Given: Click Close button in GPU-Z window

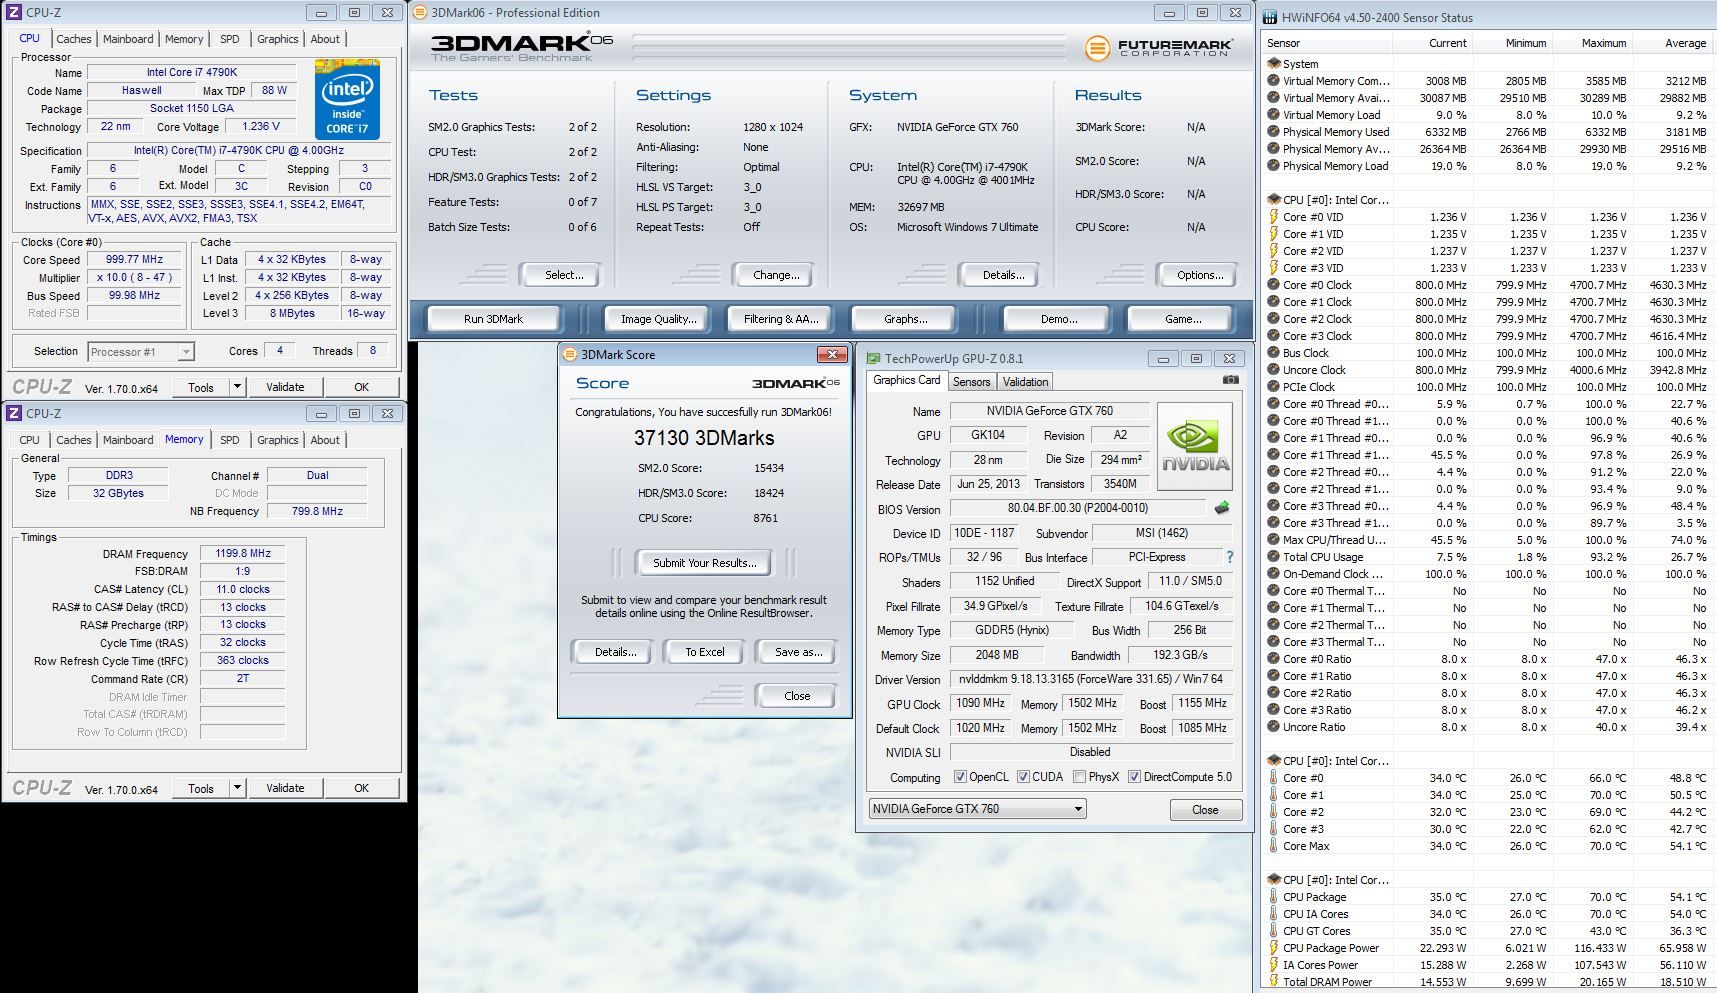Looking at the screenshot, I should click(x=1205, y=810).
